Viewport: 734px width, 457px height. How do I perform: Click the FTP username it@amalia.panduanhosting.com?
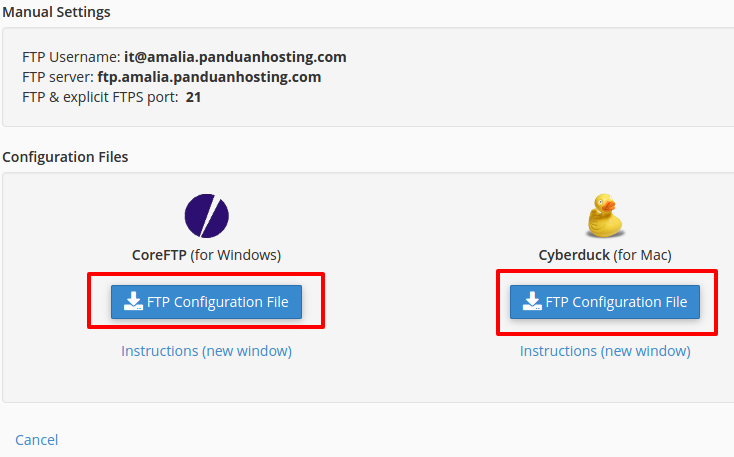(235, 57)
